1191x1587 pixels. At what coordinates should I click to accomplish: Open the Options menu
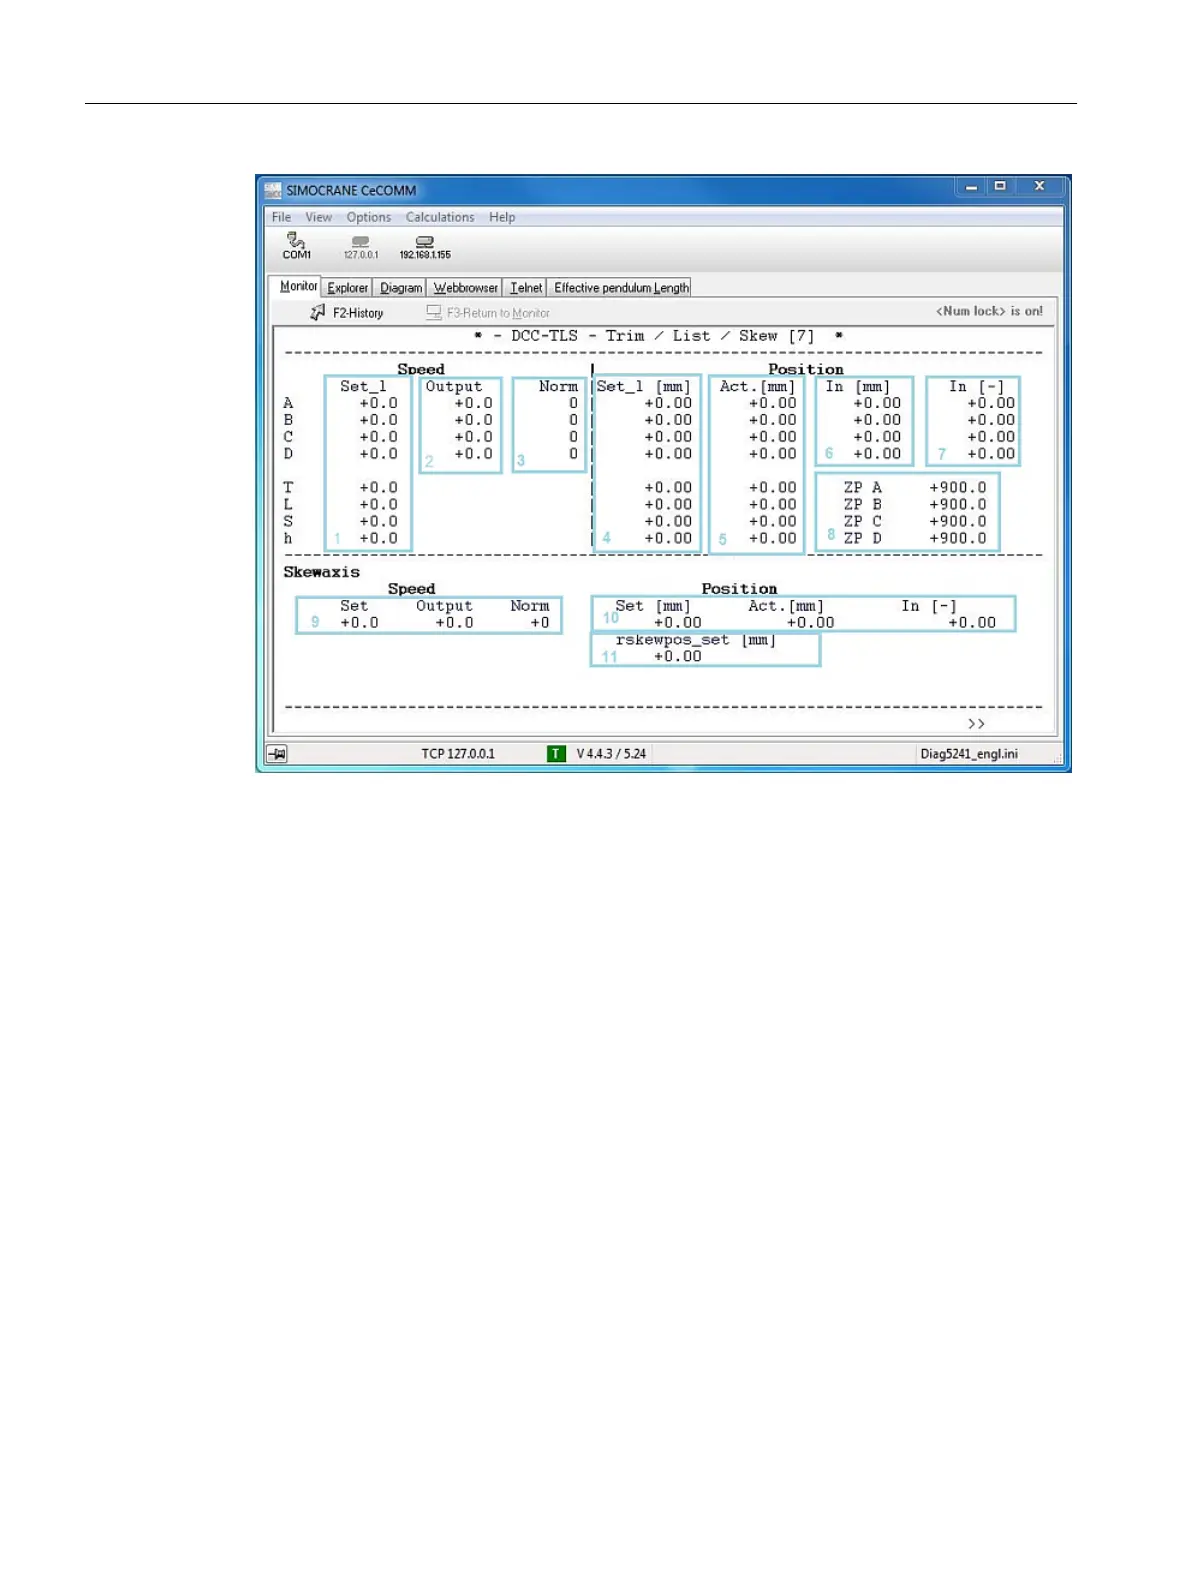pyautogui.click(x=369, y=217)
